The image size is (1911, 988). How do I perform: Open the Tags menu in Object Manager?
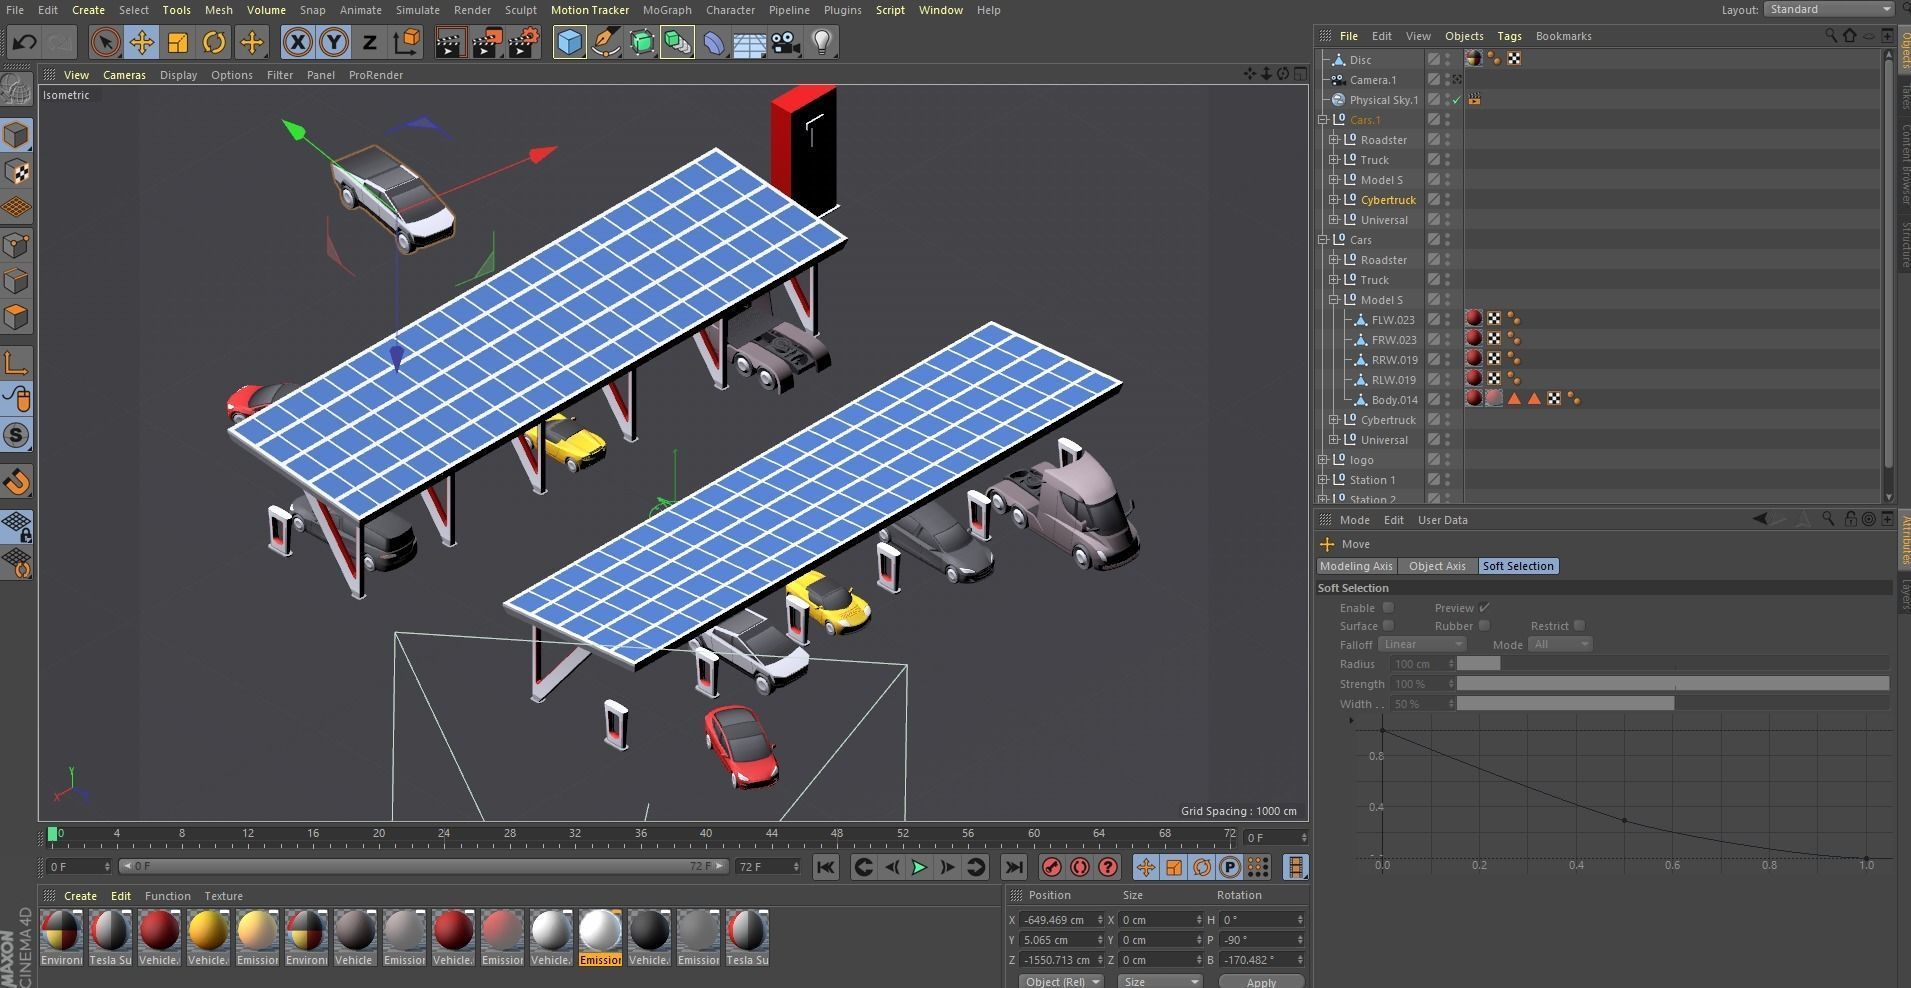1509,36
